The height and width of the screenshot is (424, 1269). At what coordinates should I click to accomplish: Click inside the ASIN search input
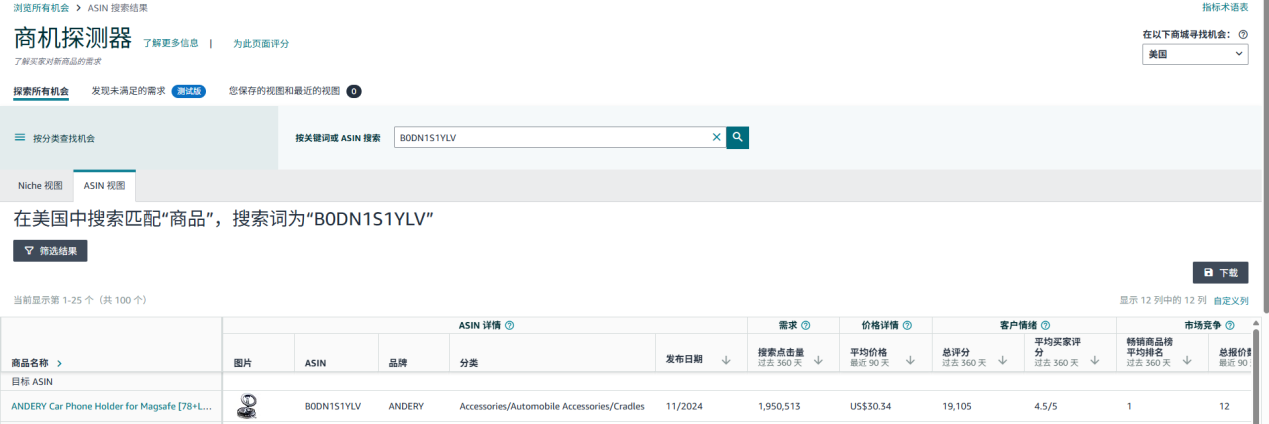552,137
